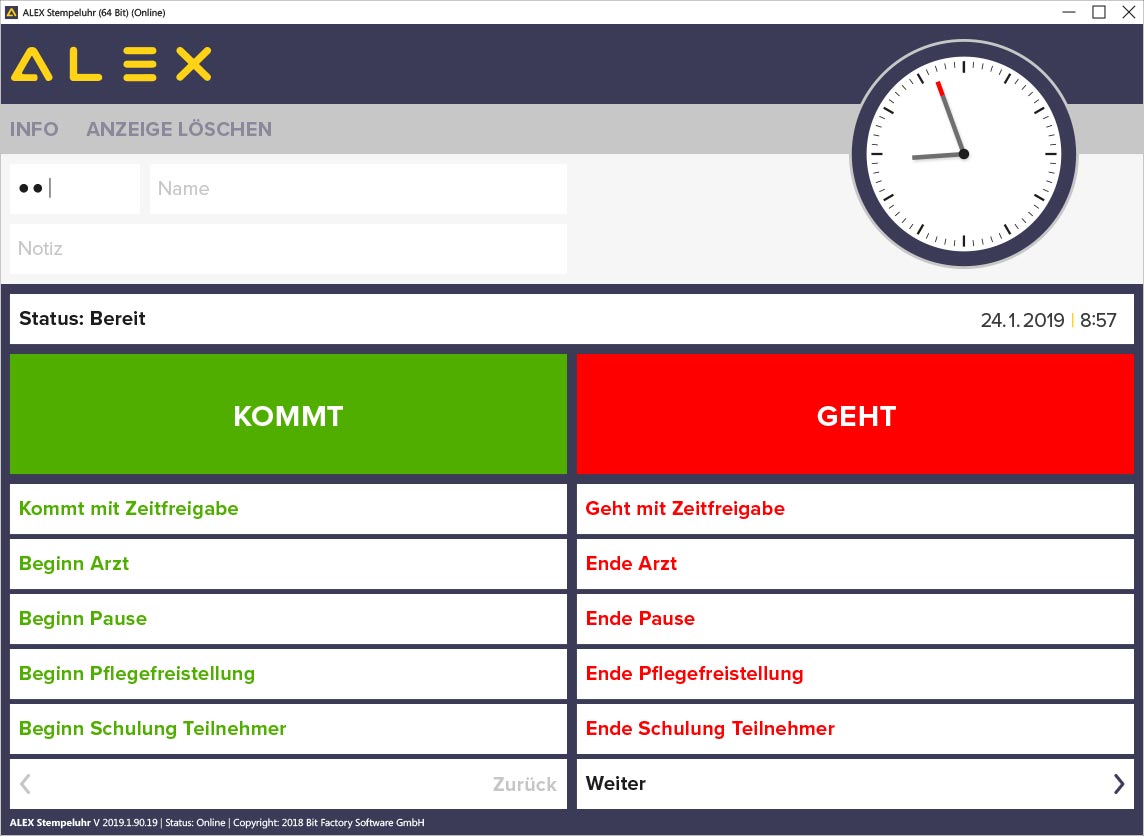Click the analog clock face
This screenshot has width=1144, height=836.
point(963,154)
